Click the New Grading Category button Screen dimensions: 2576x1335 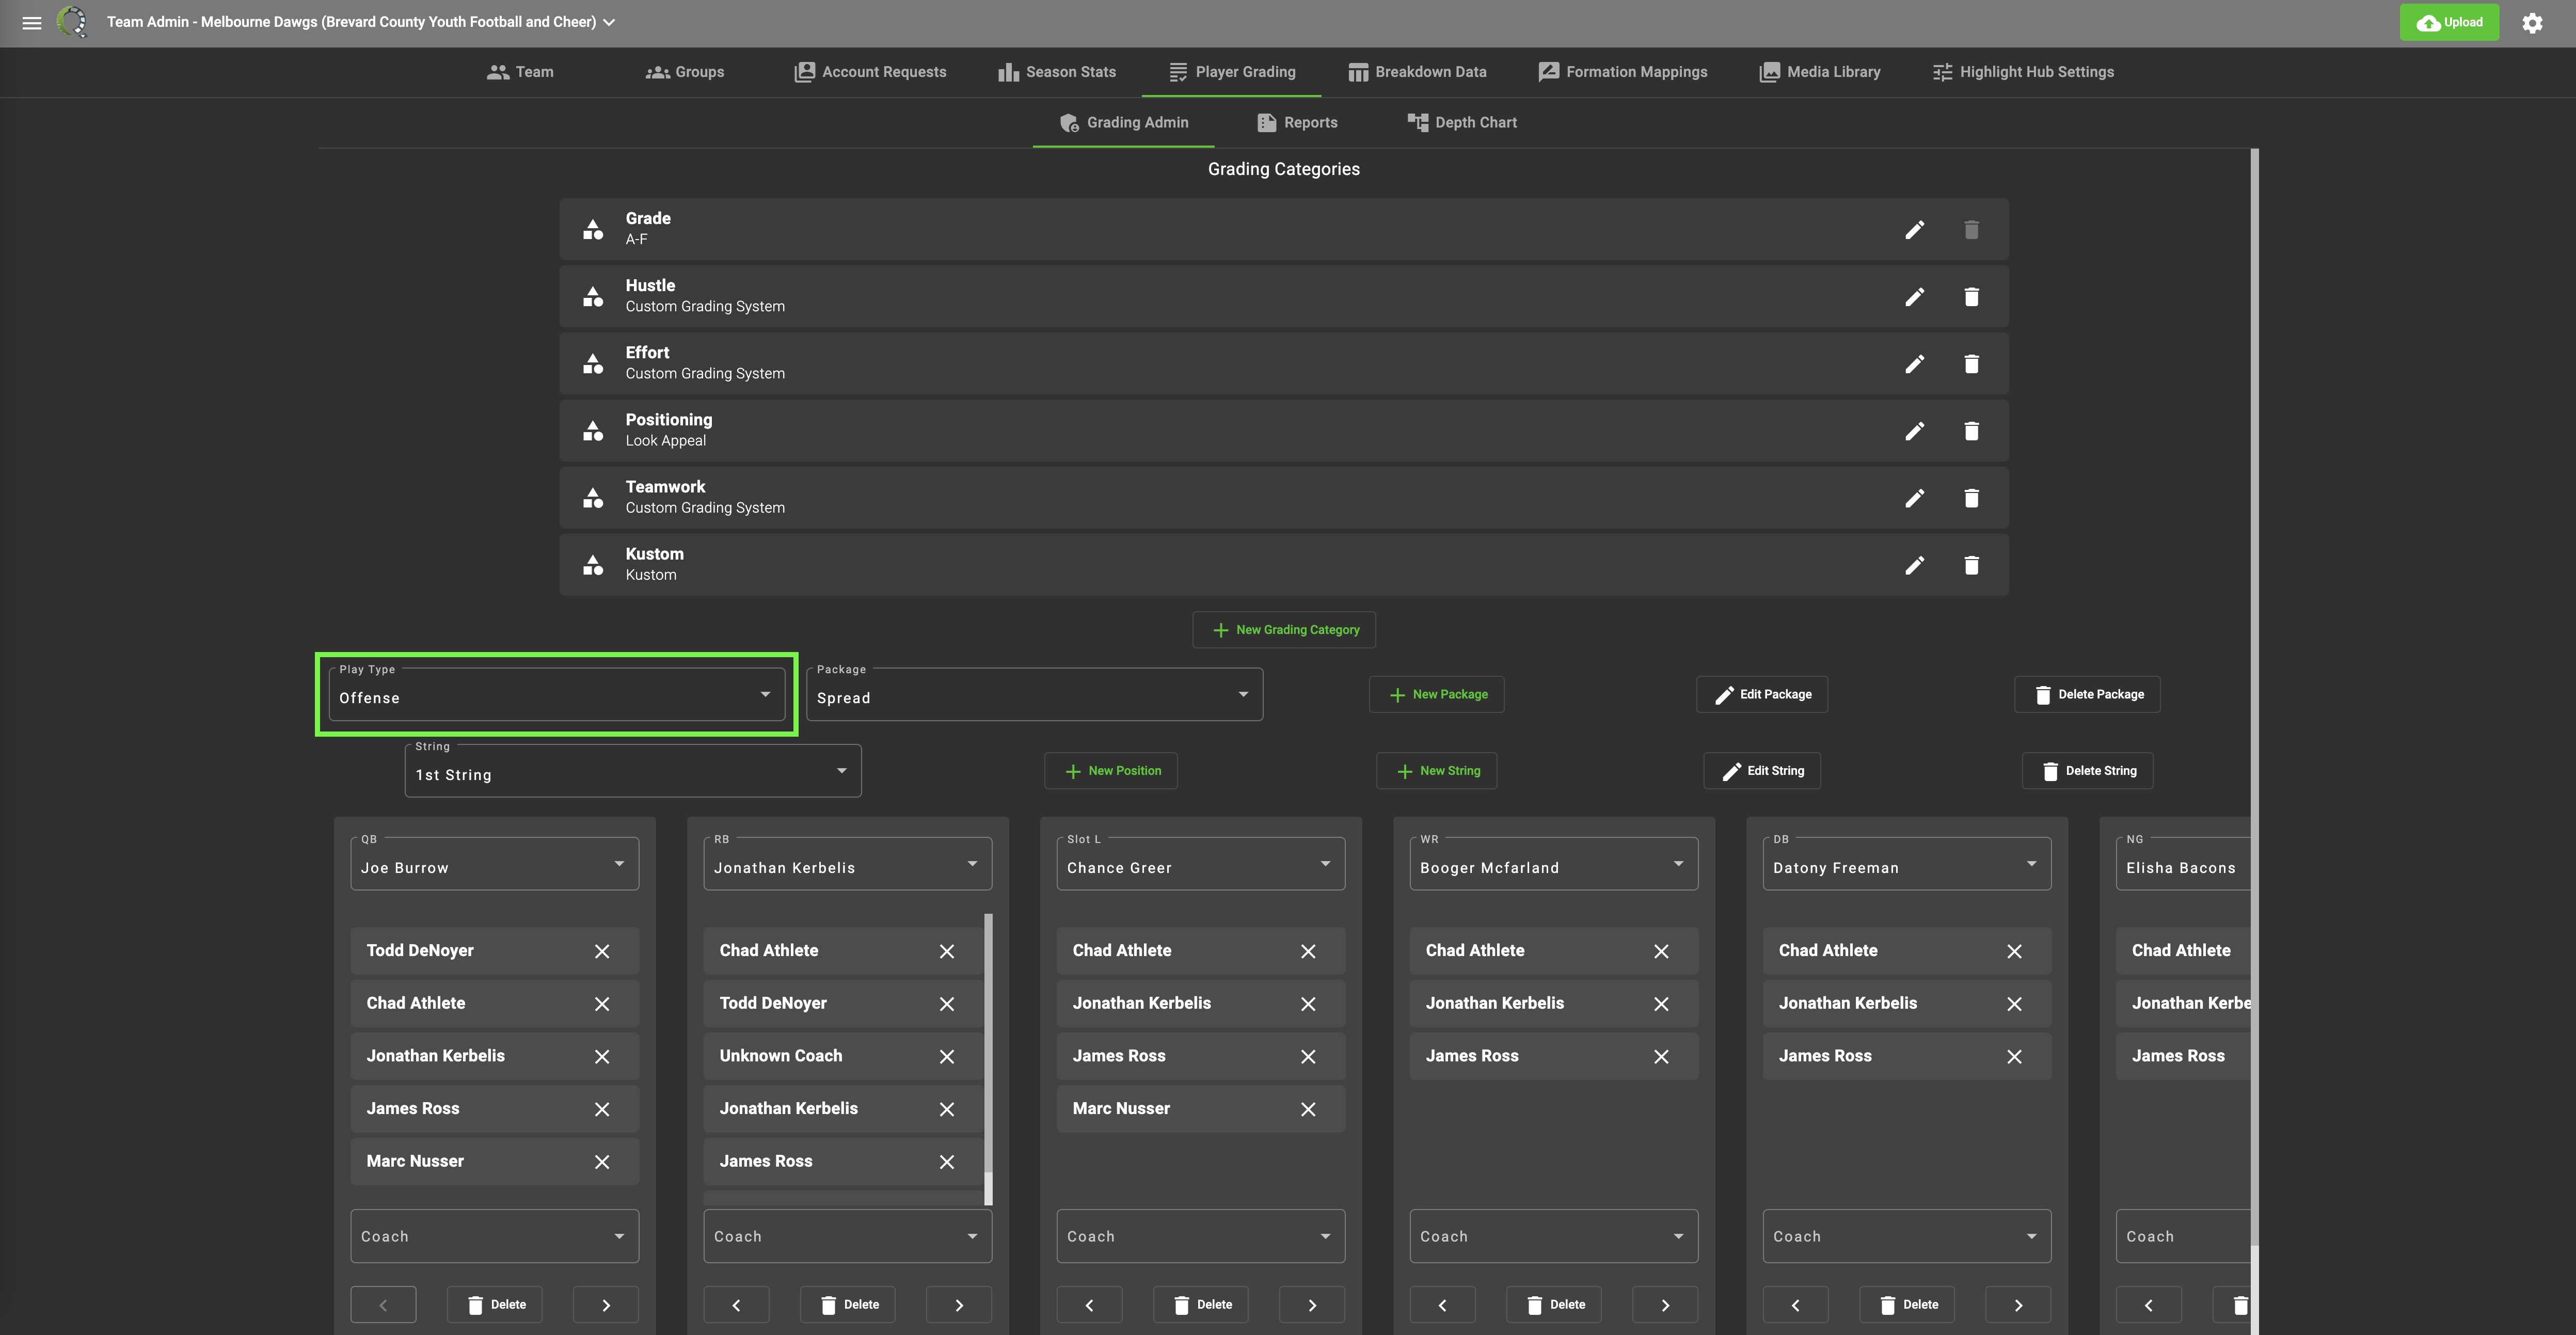pyautogui.click(x=1283, y=629)
